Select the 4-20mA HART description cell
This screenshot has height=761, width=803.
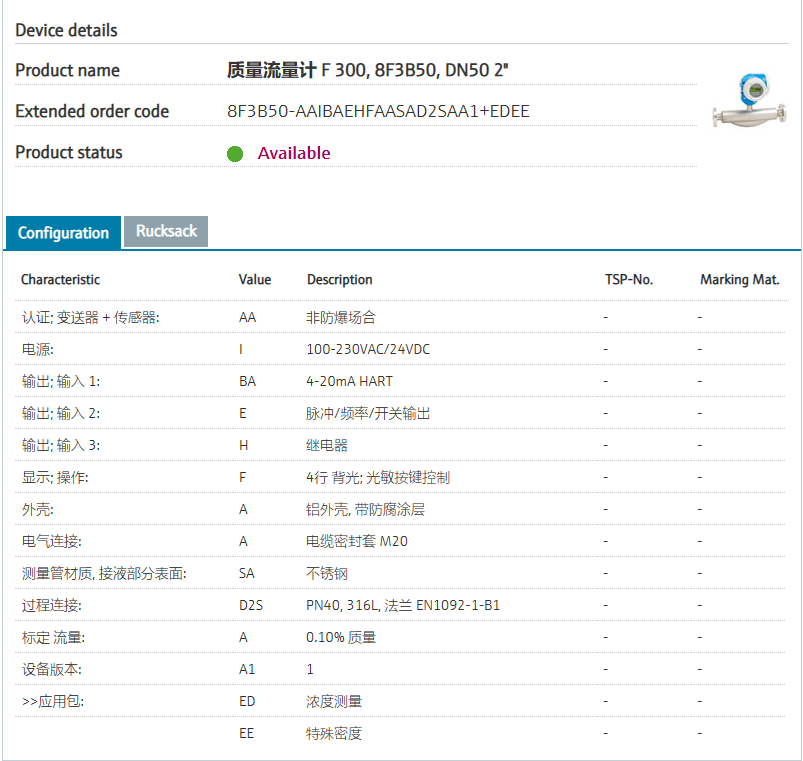(349, 381)
